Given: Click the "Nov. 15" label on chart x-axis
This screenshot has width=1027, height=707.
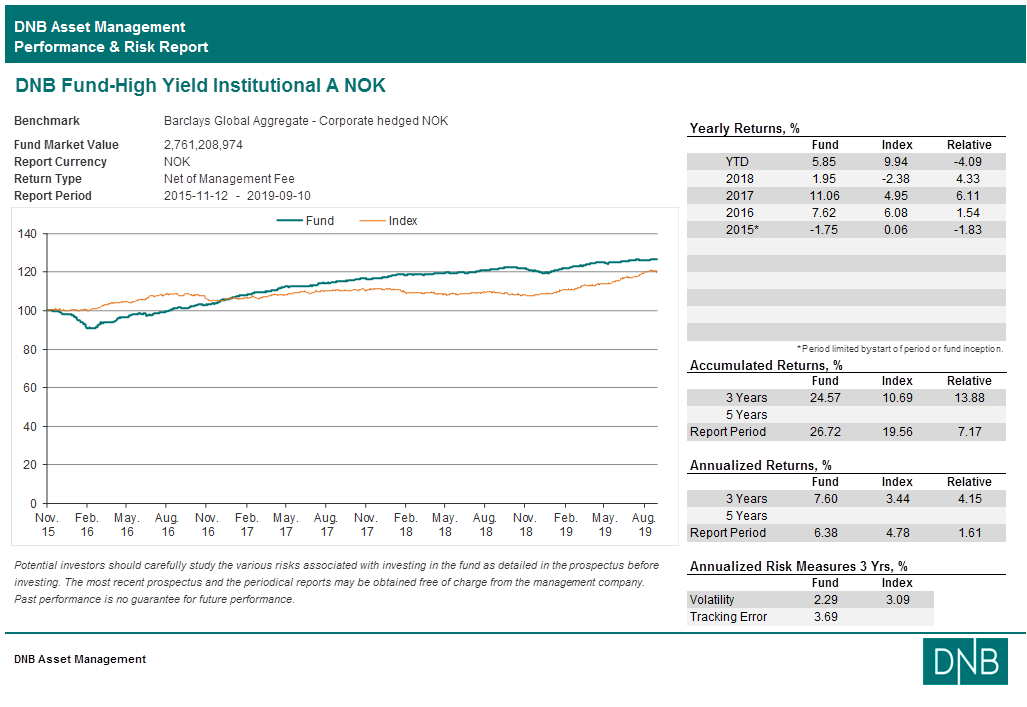Looking at the screenshot, I should click(x=47, y=525).
